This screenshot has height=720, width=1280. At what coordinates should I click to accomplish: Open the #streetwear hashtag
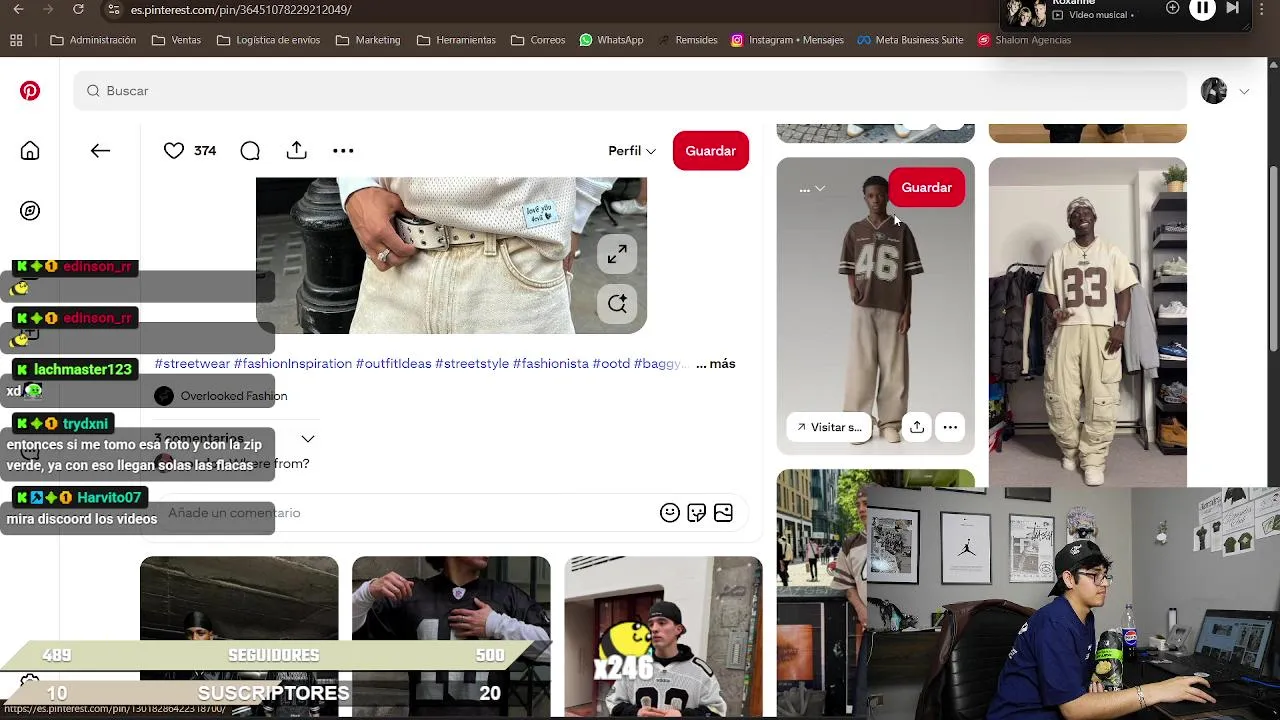click(192, 364)
